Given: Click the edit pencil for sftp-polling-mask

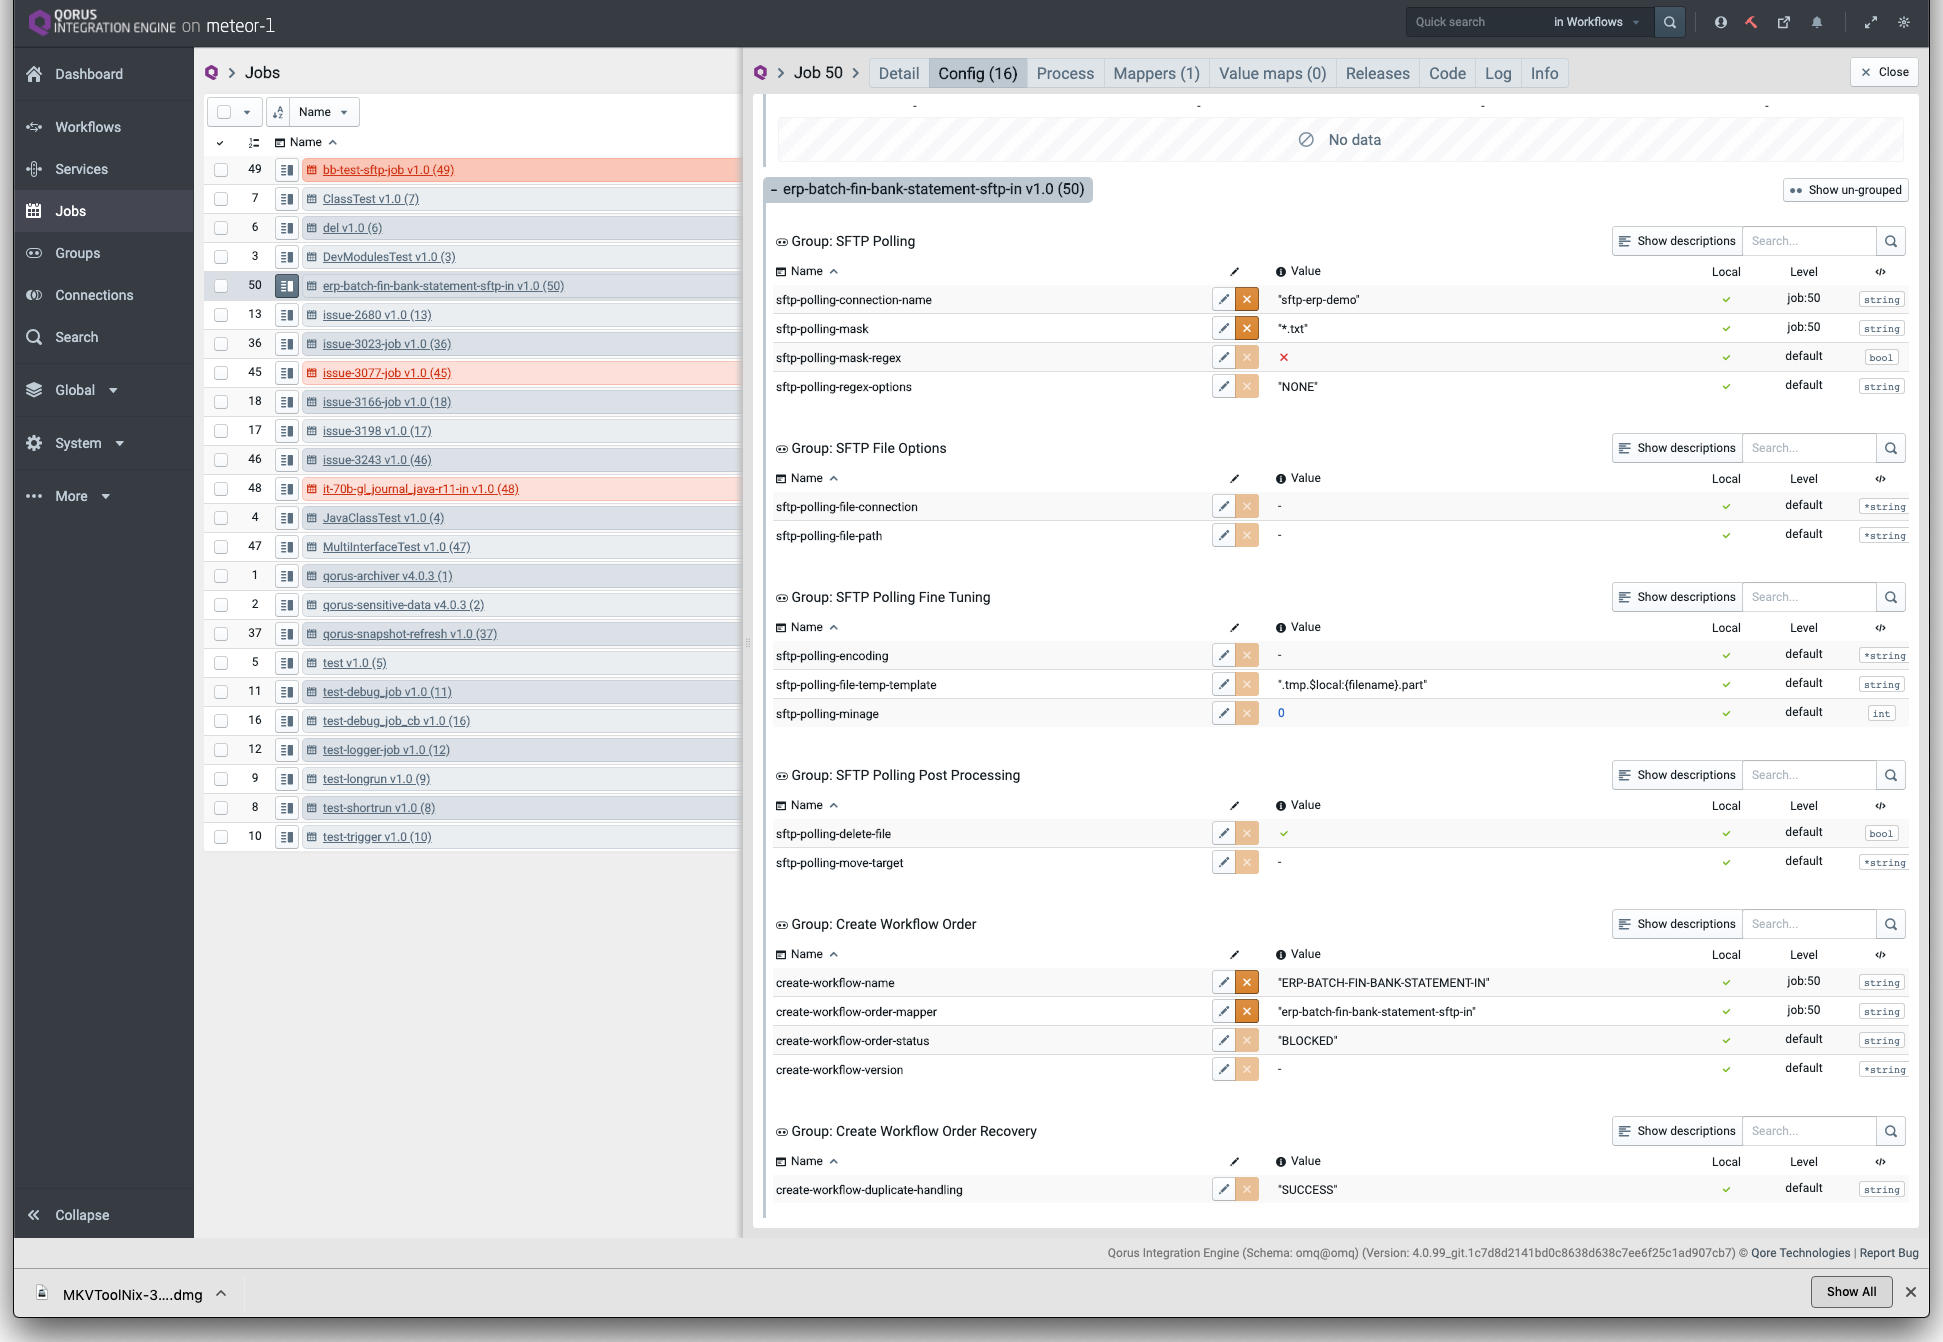Looking at the screenshot, I should 1223,328.
